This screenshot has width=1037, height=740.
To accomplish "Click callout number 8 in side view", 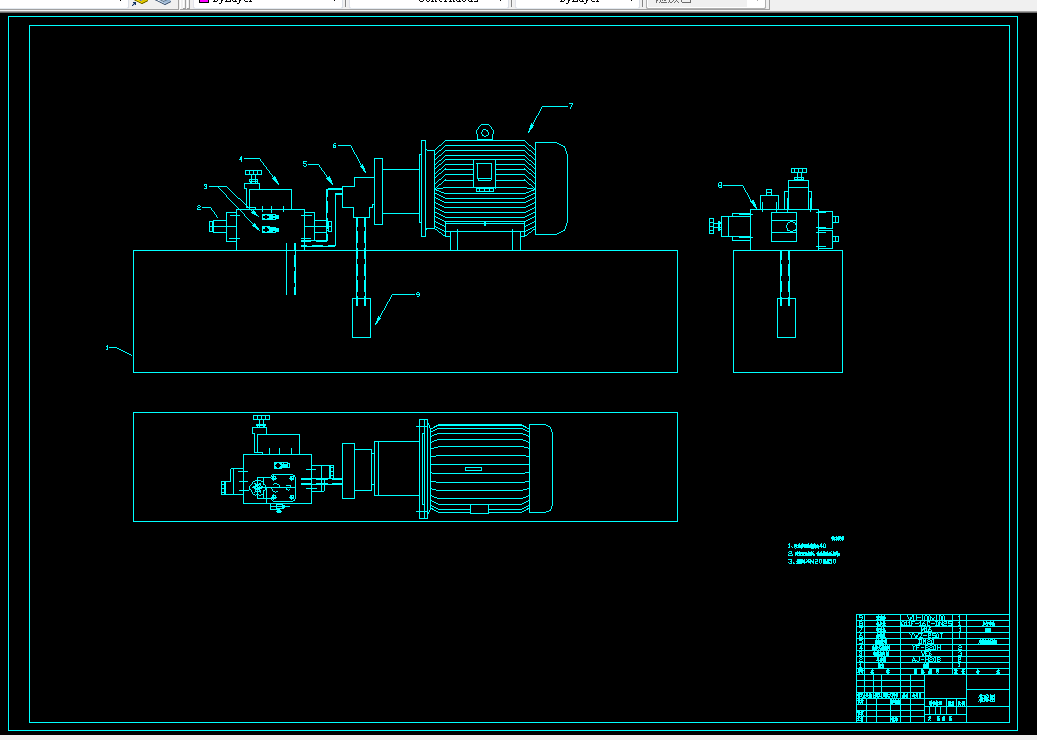I will 720,185.
